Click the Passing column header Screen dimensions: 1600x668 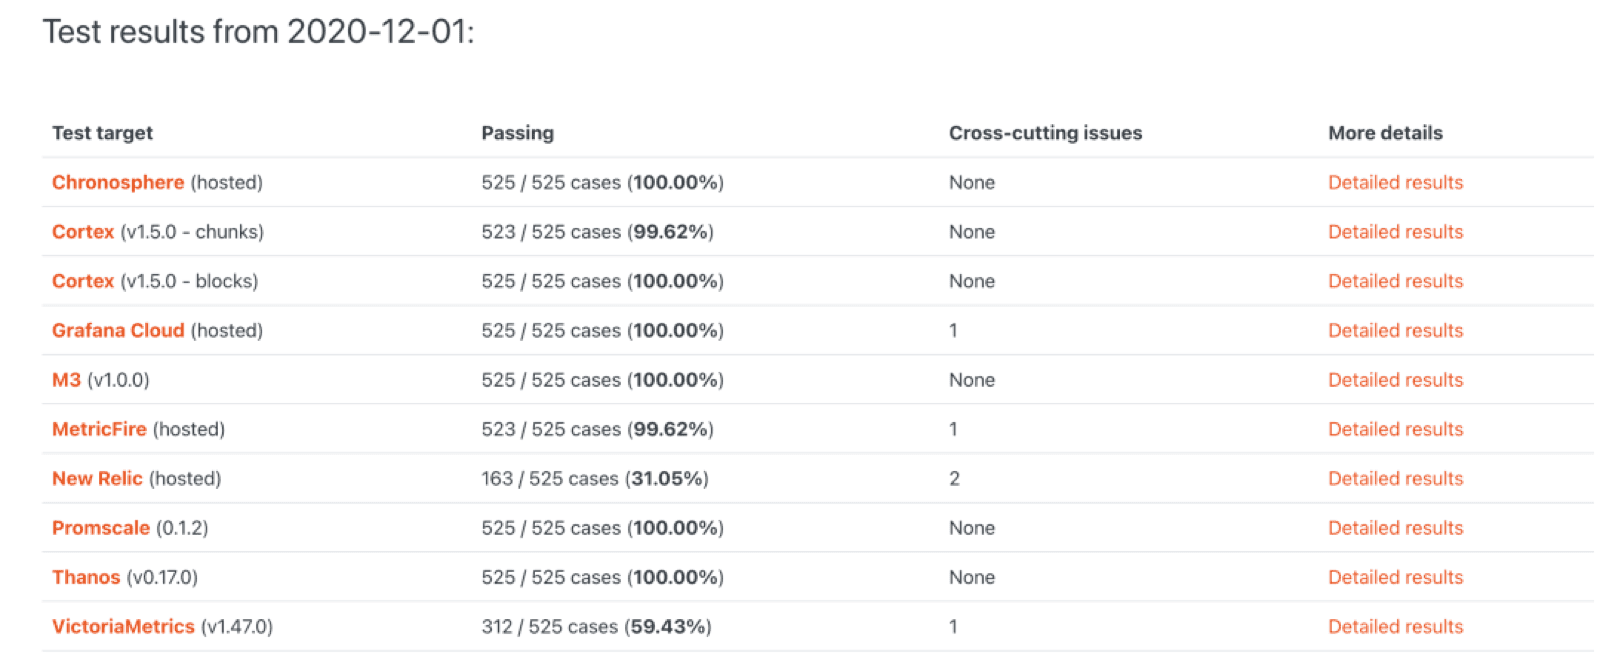[x=516, y=132]
